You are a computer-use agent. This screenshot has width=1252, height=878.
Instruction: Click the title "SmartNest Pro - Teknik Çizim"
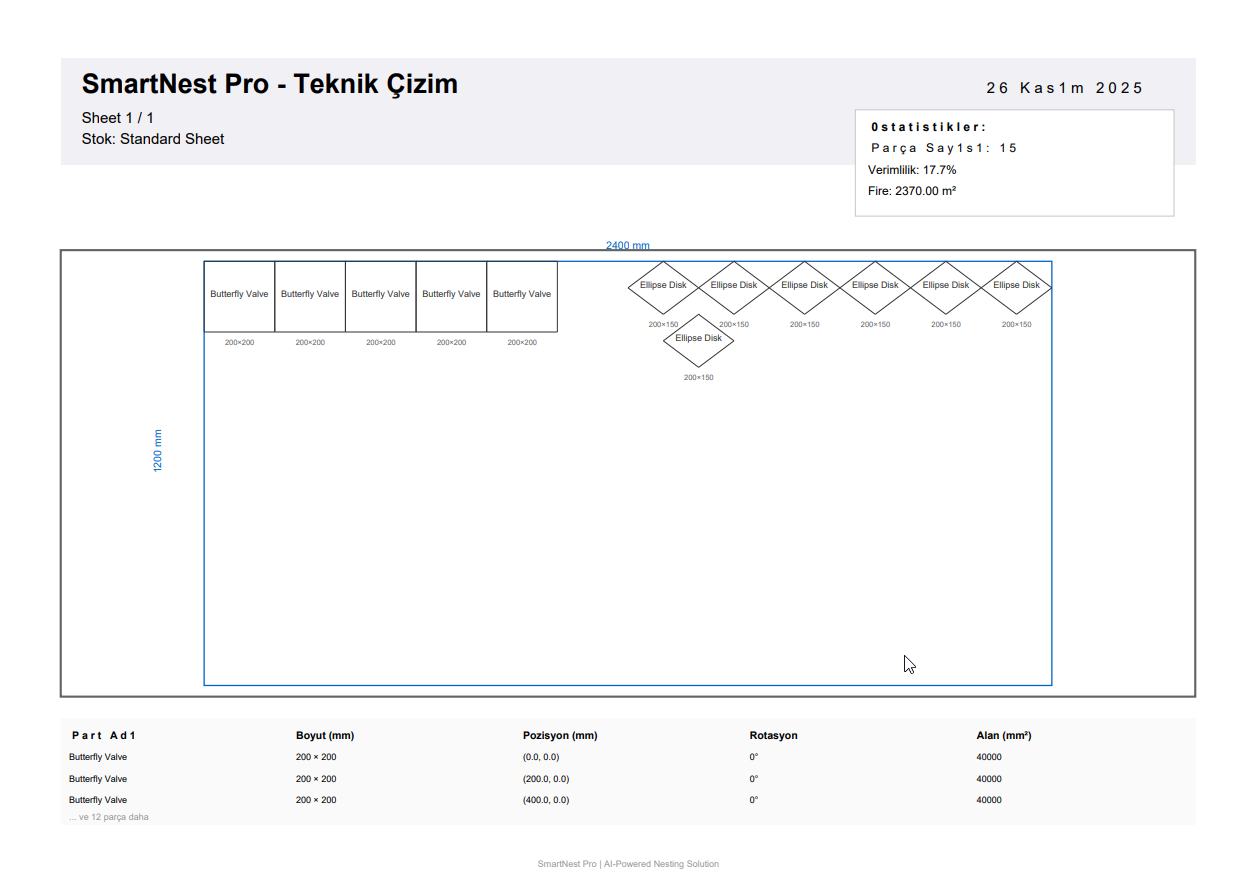point(270,84)
